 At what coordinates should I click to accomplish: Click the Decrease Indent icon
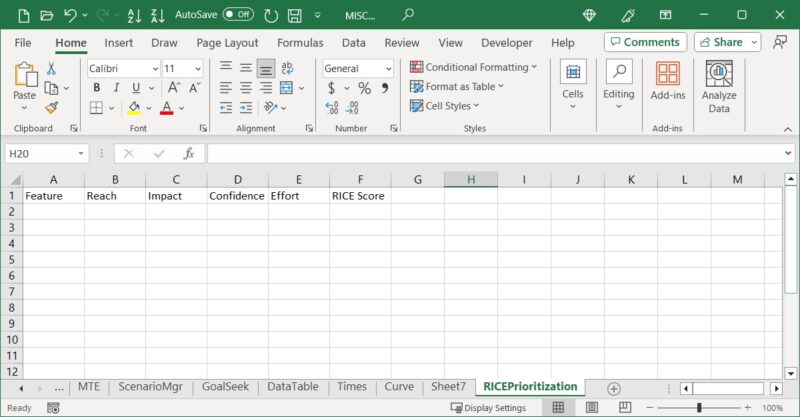pyautogui.click(x=226, y=108)
